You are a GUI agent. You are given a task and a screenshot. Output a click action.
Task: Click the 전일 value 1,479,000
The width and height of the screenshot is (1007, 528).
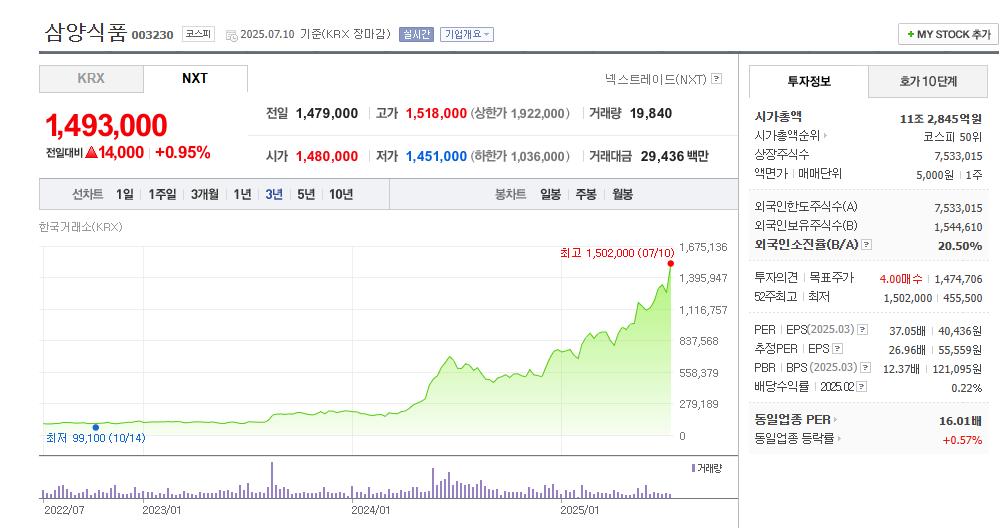click(x=327, y=113)
